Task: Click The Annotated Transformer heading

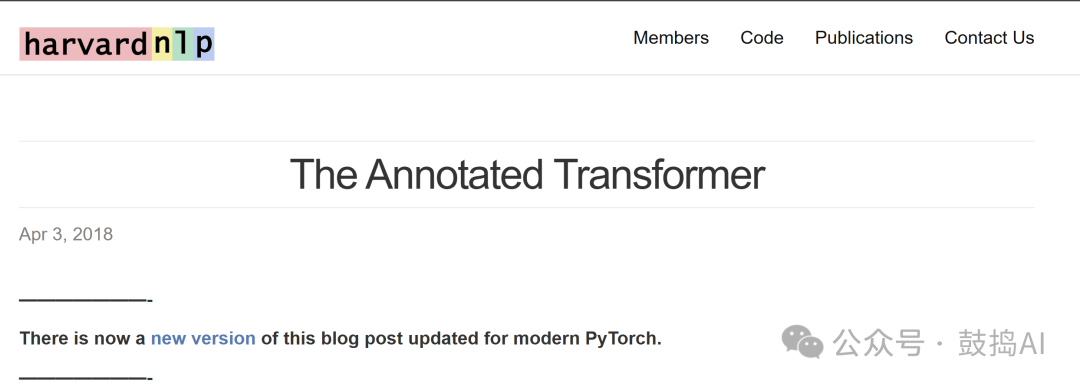Action: pyautogui.click(x=527, y=174)
